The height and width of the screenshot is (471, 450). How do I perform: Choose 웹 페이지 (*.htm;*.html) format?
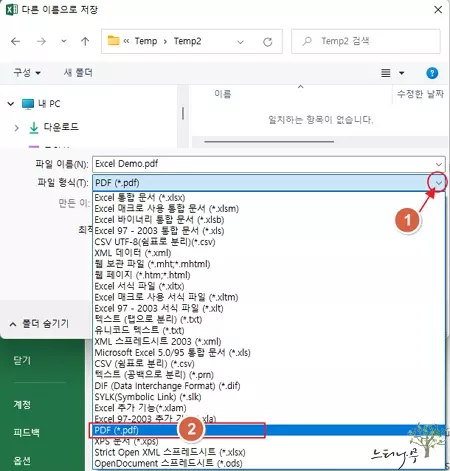tap(269, 275)
